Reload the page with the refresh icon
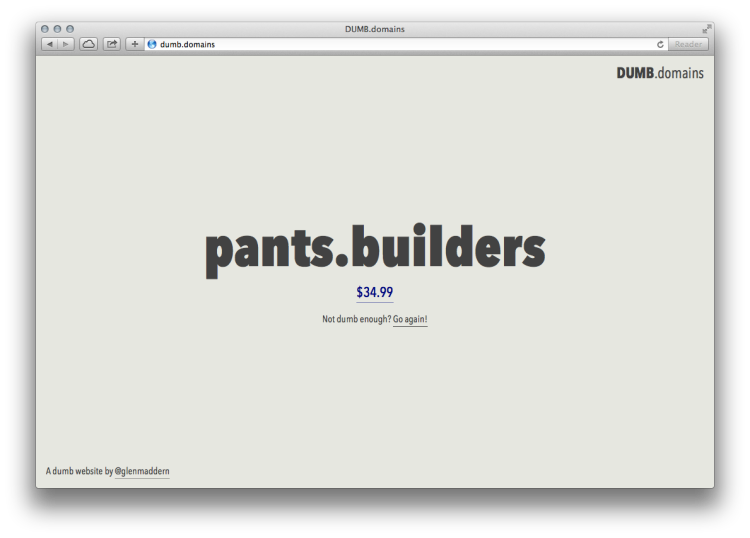Image resolution: width=750 pixels, height=538 pixels. point(660,44)
